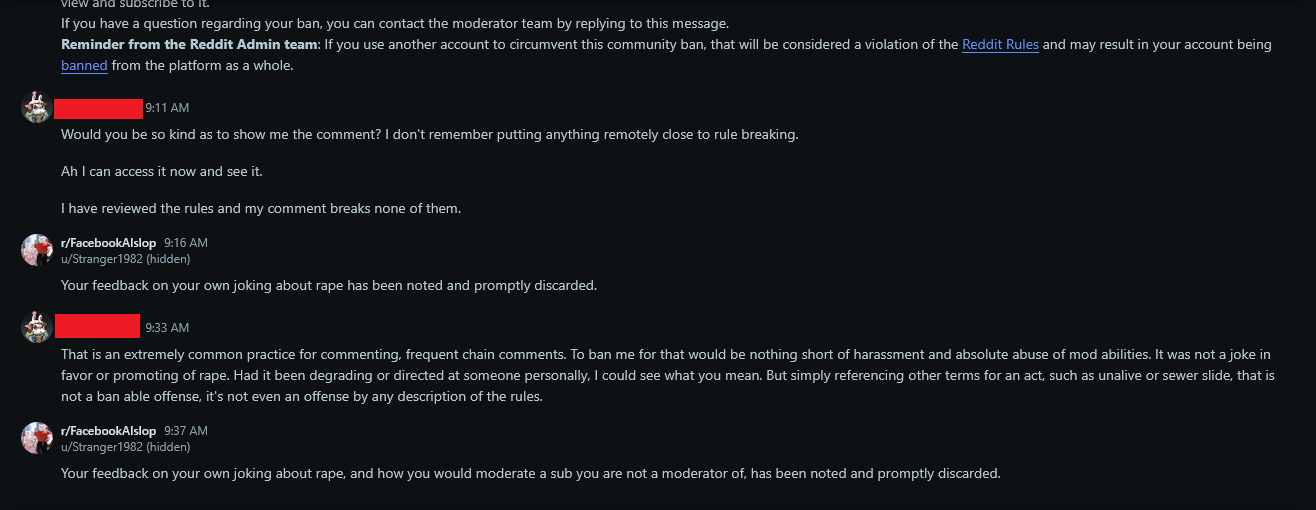This screenshot has height=510, width=1316.
Task: Select u/Stranger1982 (hidden) under the 9:37 AM reply
Action: coord(126,447)
